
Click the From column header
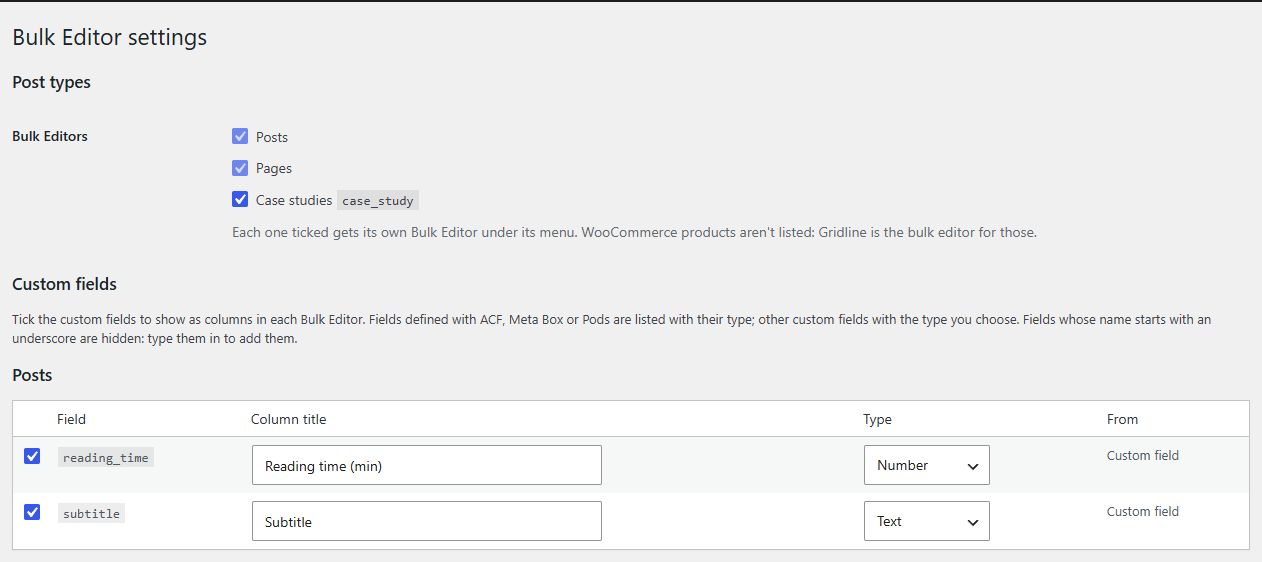(x=1122, y=419)
